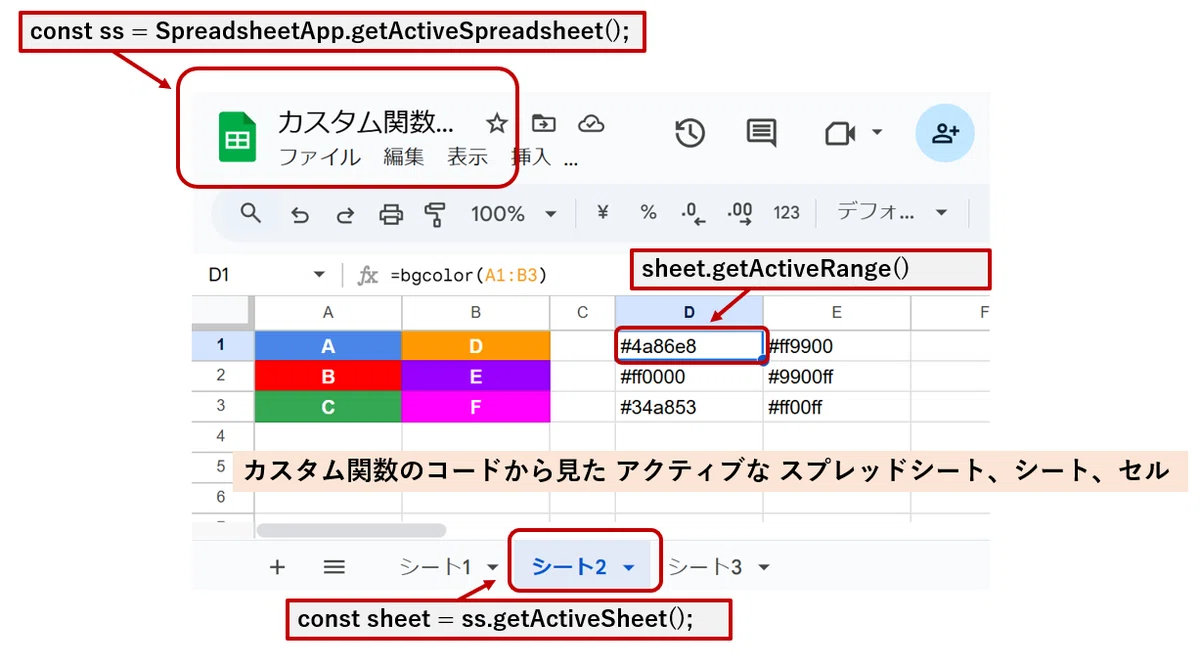Switch to the シート1 tab

[435, 567]
